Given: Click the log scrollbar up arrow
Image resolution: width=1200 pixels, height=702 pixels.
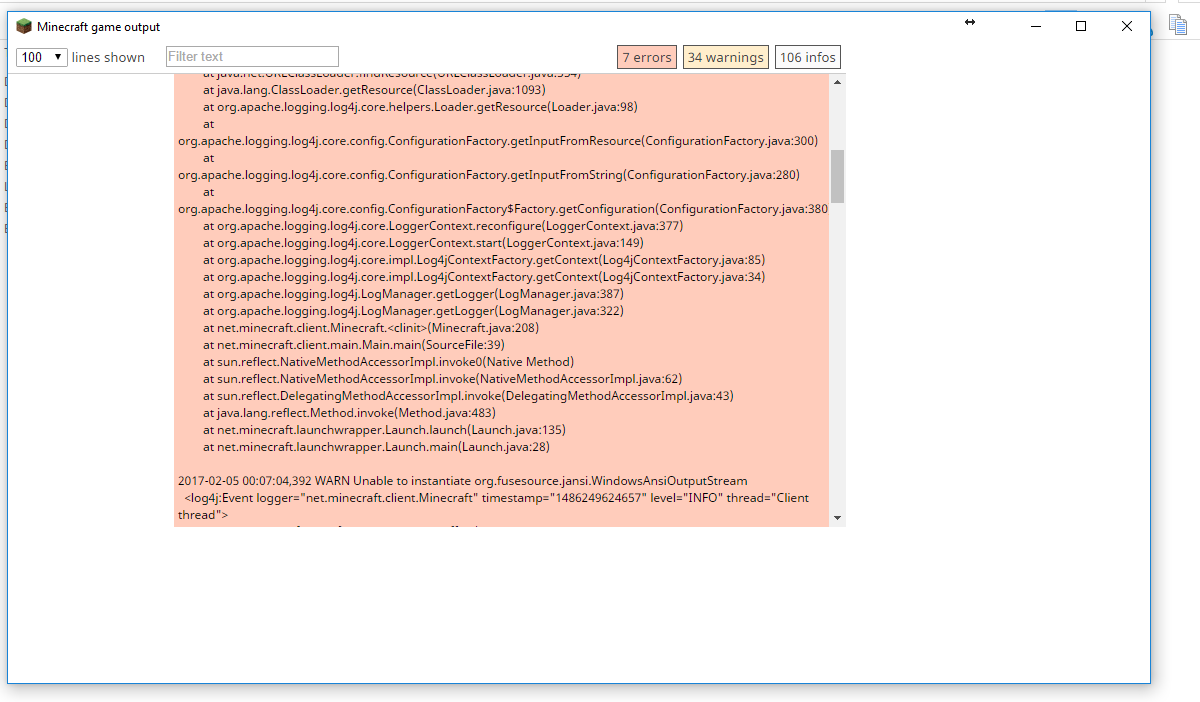Looking at the screenshot, I should [837, 82].
